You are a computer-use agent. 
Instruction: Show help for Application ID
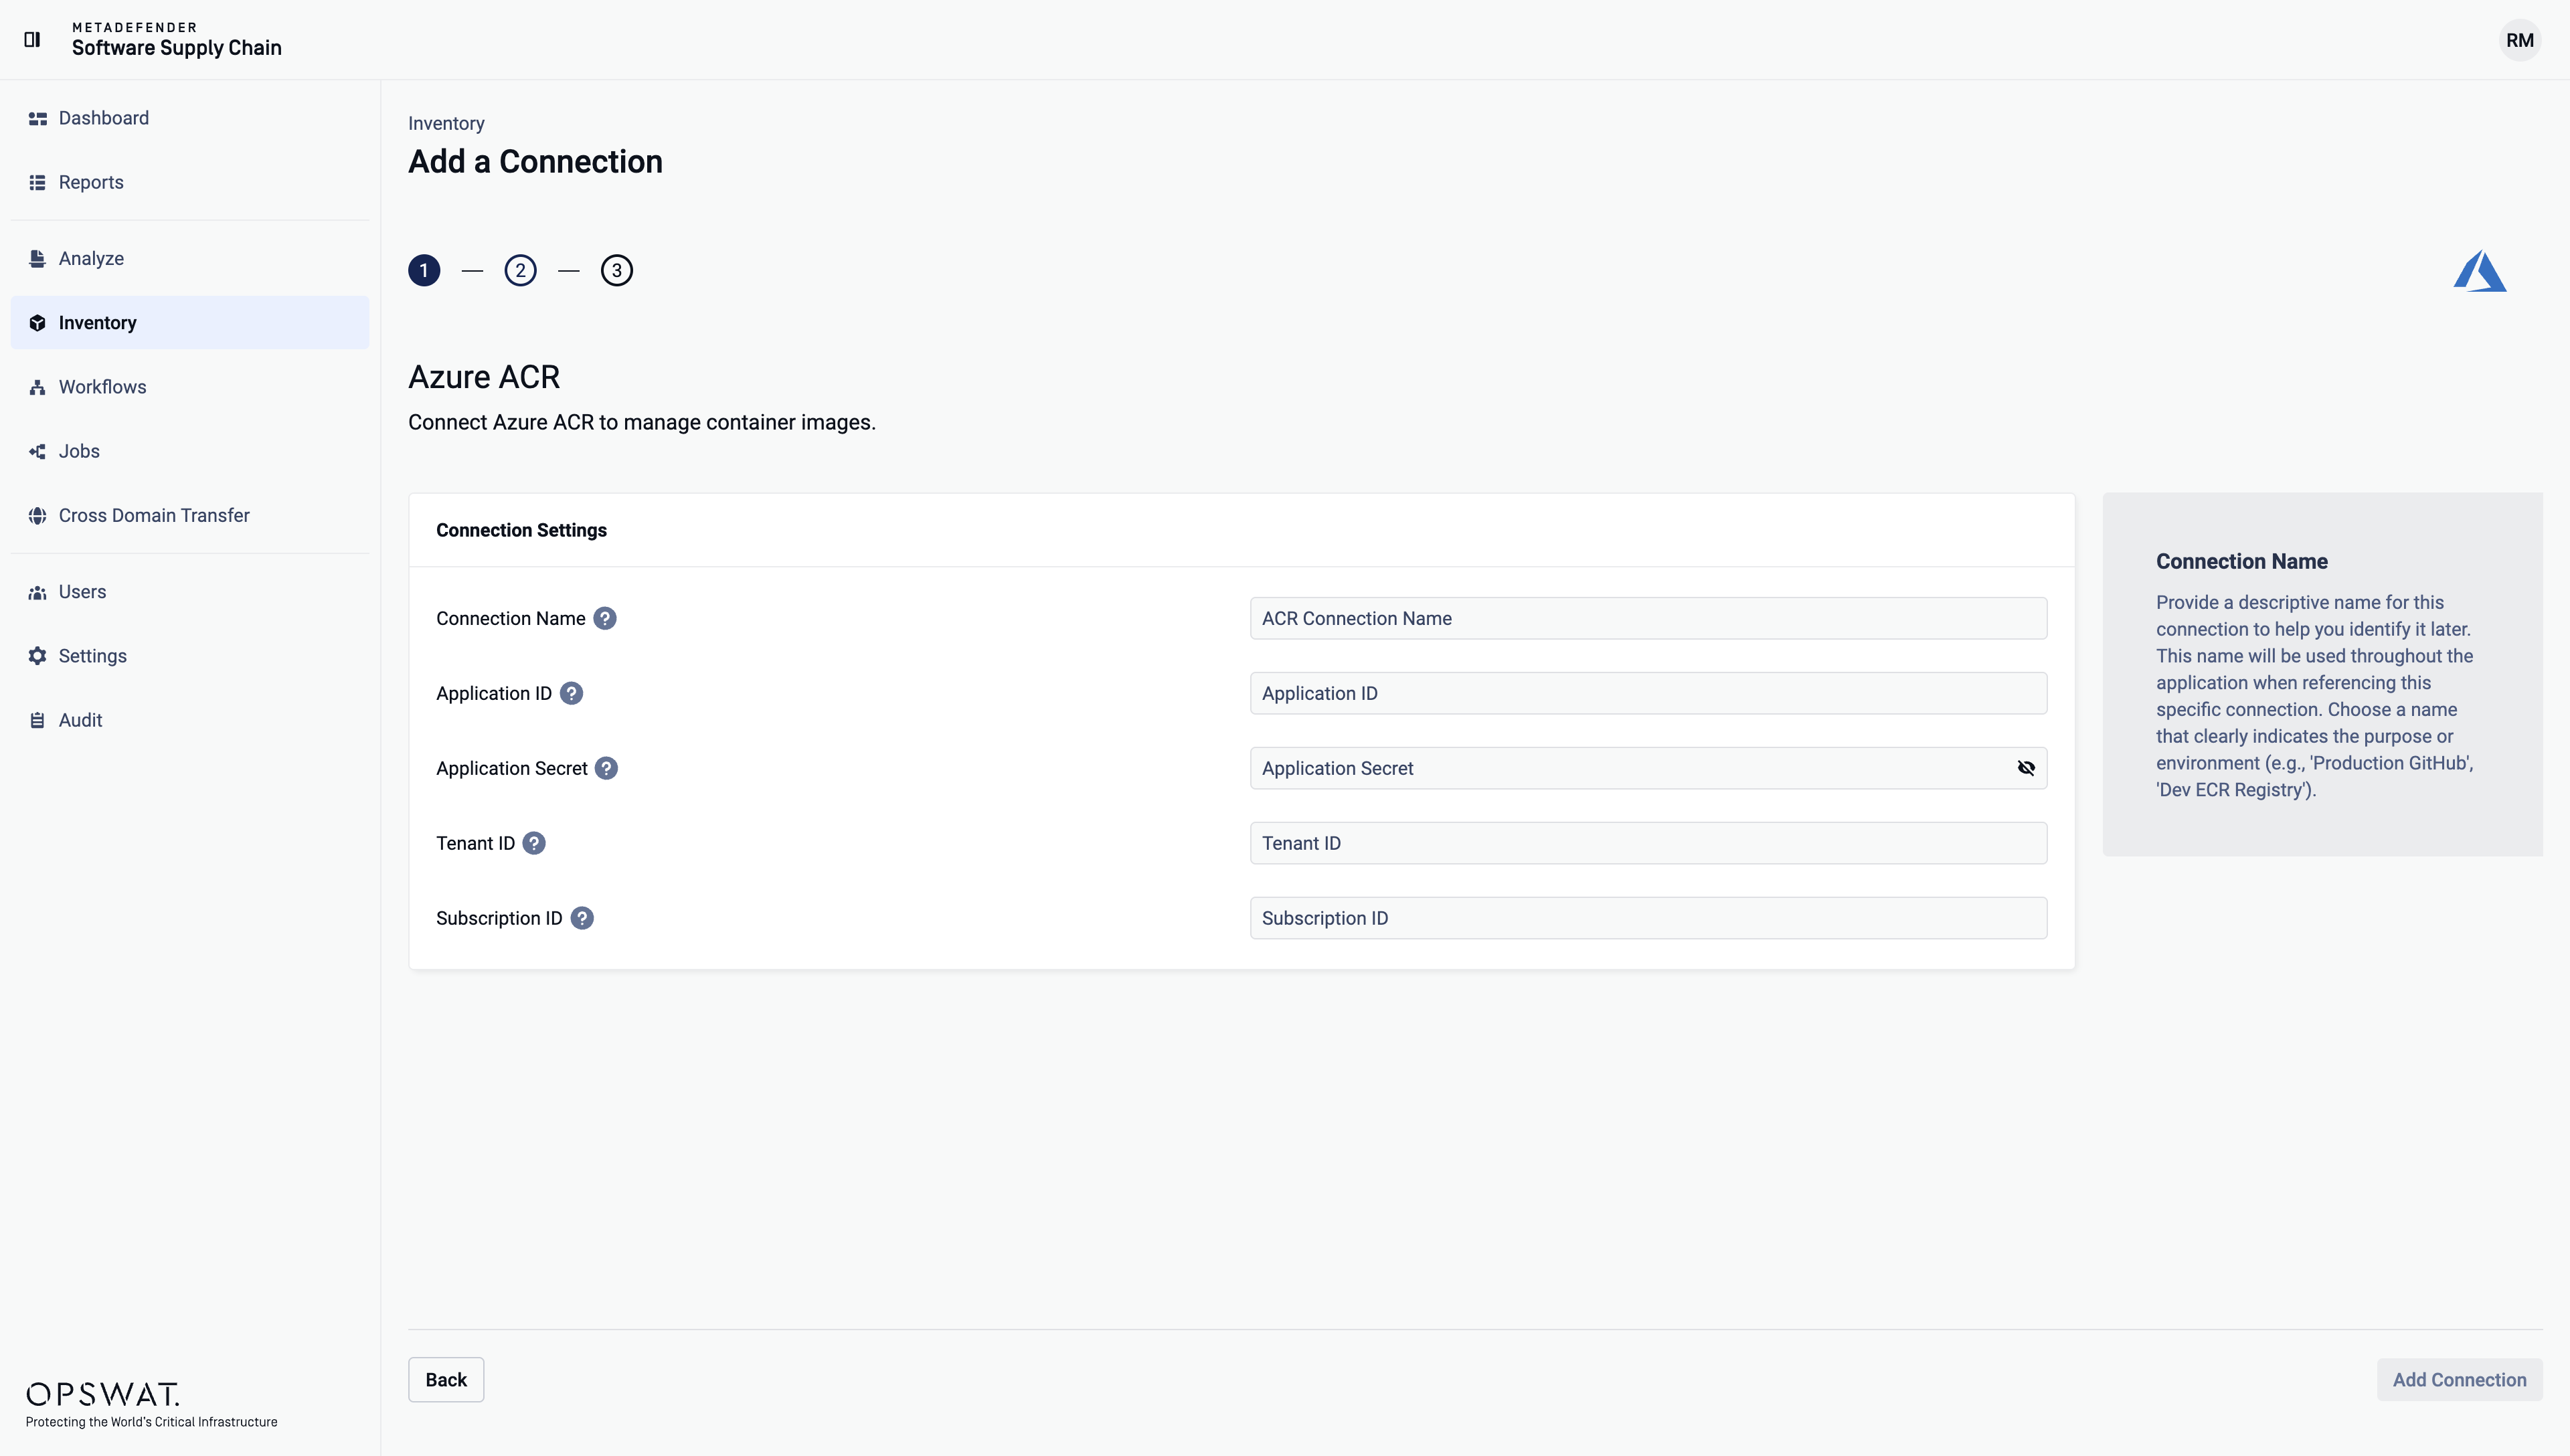pyautogui.click(x=571, y=693)
